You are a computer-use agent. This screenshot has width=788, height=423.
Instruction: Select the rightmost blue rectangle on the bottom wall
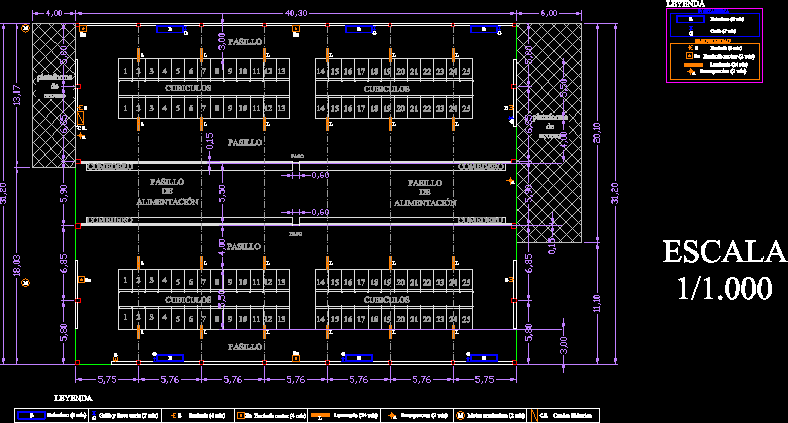483,358
